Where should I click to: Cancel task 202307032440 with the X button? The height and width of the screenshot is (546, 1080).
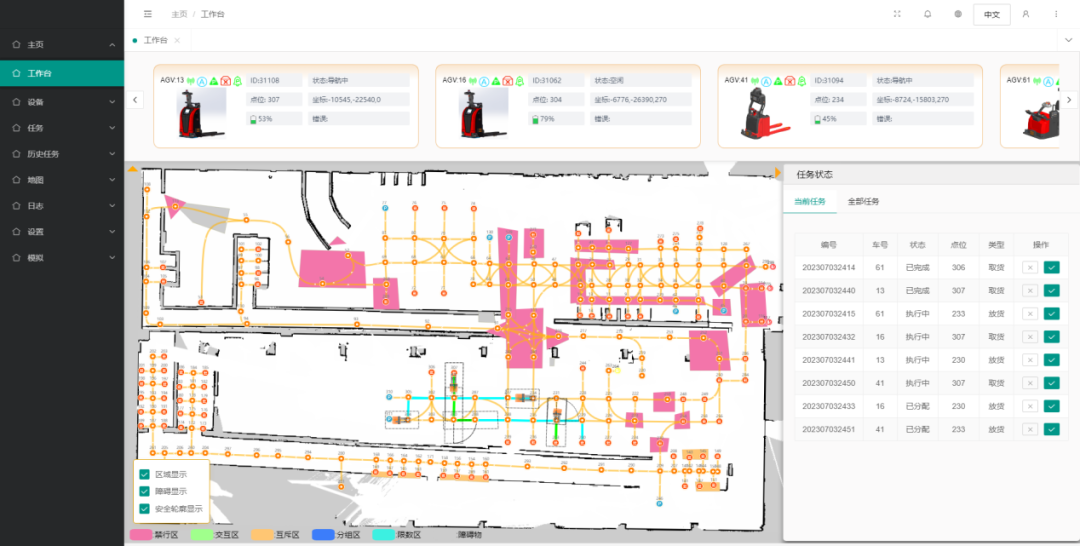point(1030,290)
